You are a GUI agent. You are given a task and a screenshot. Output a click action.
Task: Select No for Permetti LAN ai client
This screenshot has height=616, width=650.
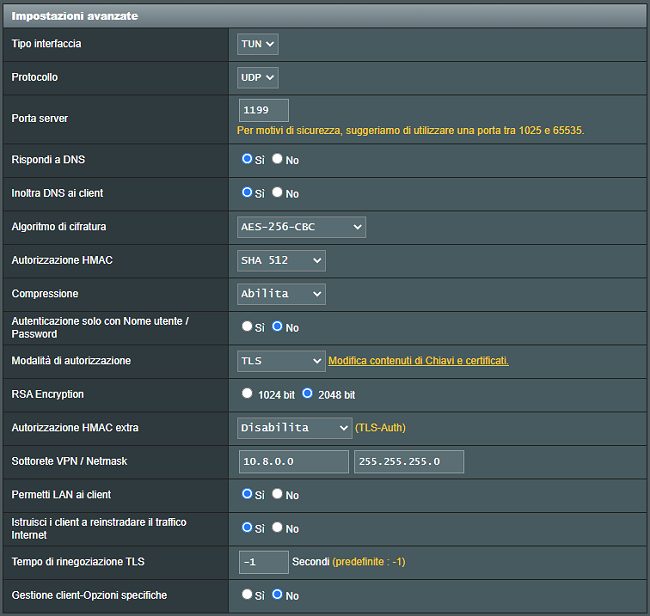tap(278, 494)
